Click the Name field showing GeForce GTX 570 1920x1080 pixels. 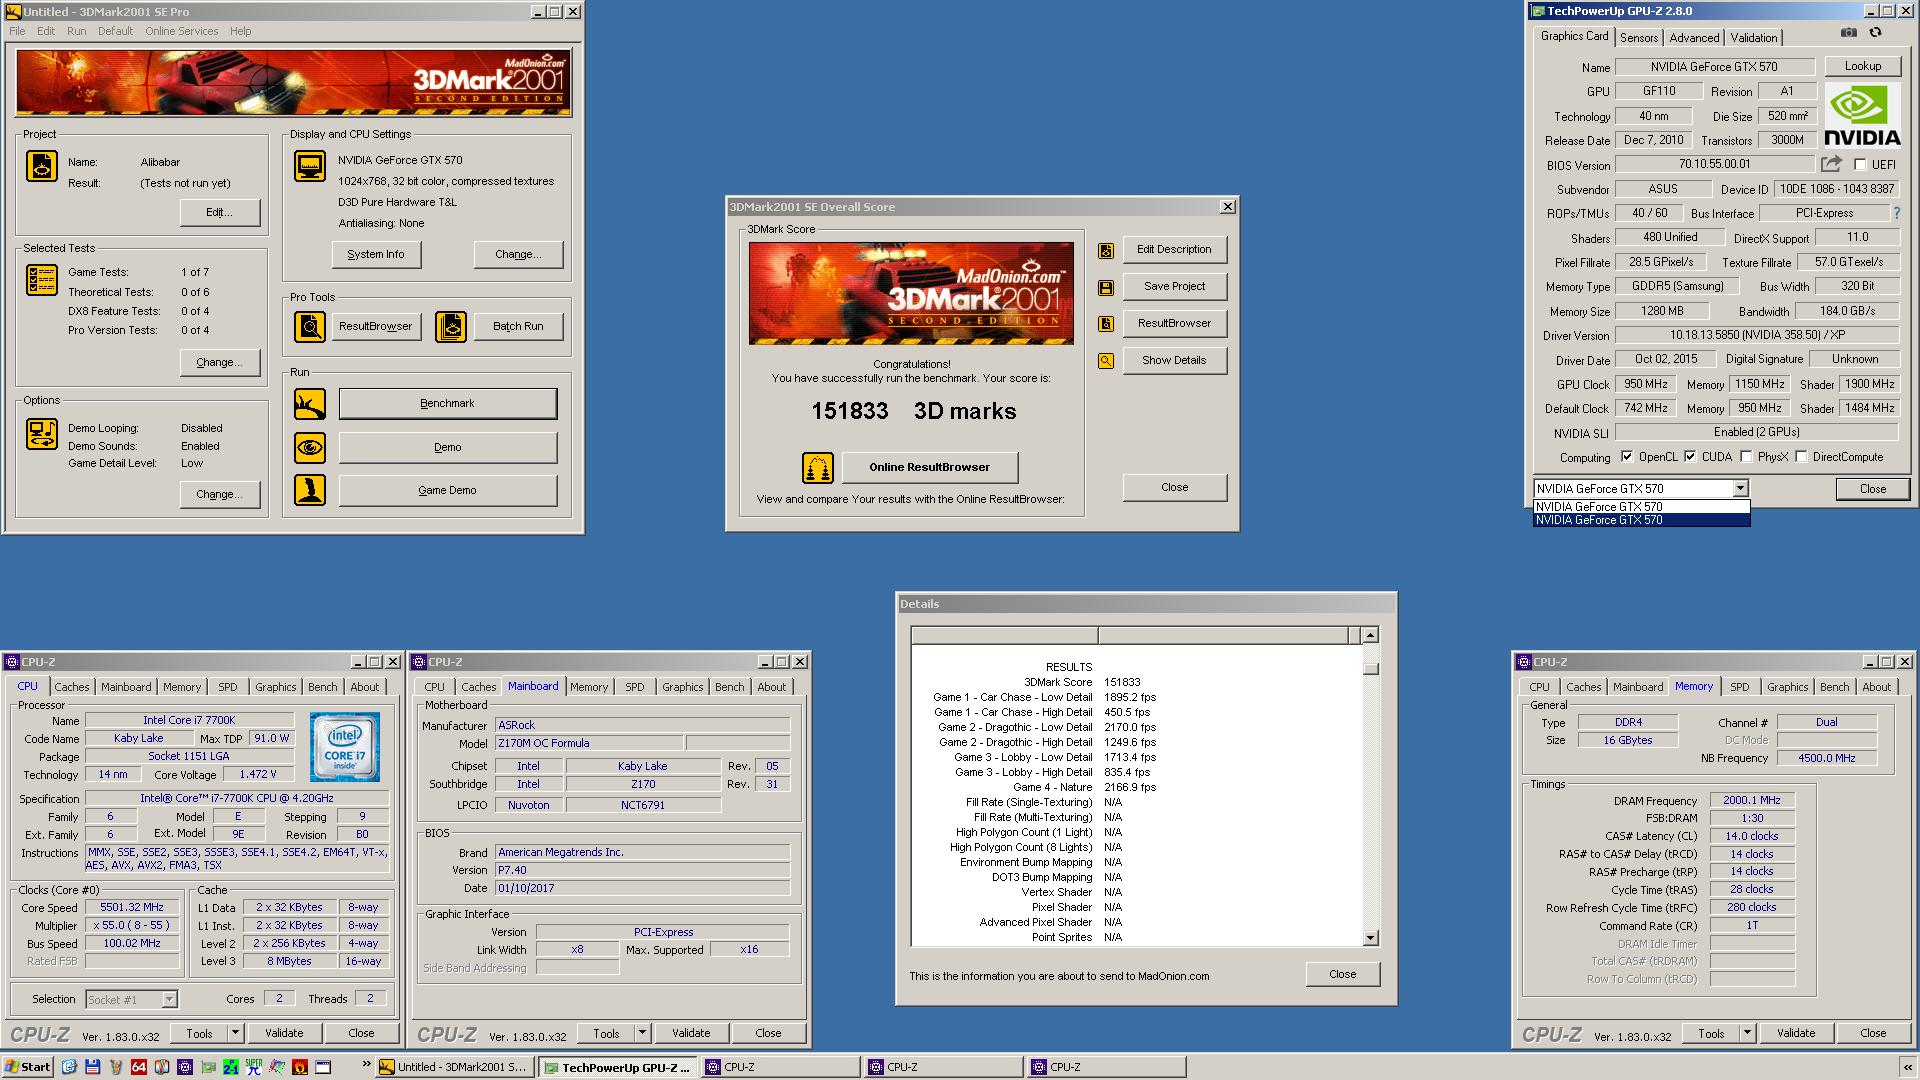click(x=1714, y=67)
